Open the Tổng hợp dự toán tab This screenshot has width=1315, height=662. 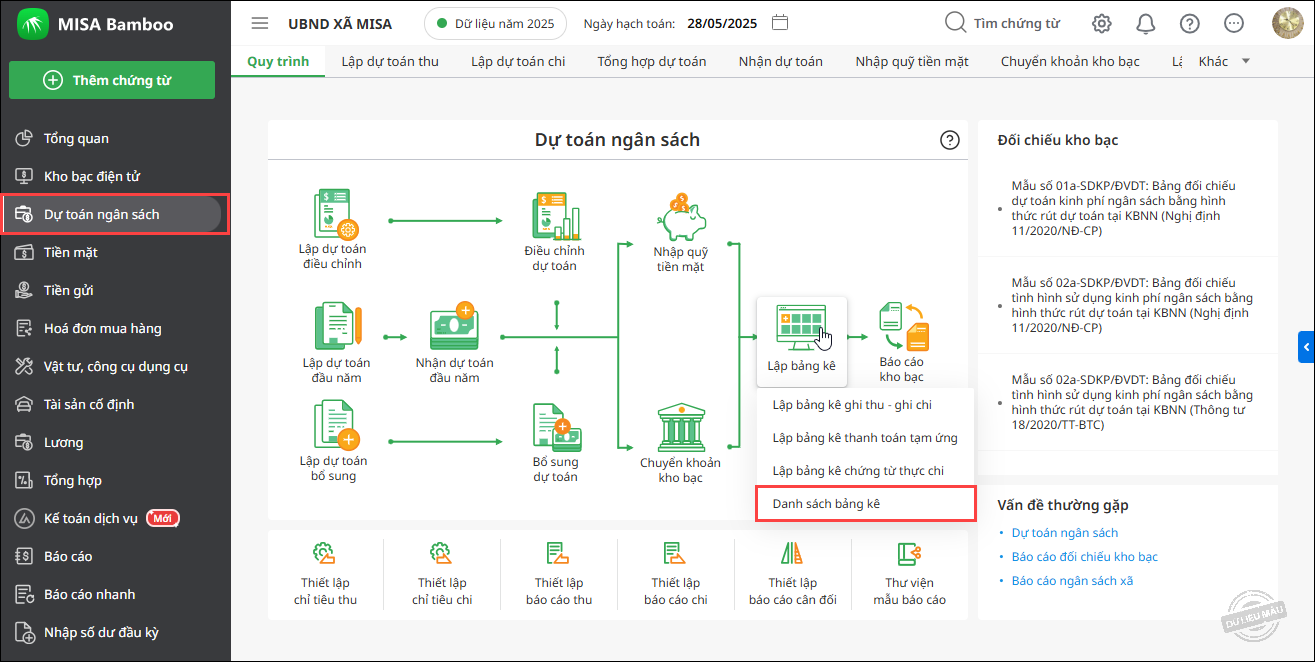tap(652, 61)
